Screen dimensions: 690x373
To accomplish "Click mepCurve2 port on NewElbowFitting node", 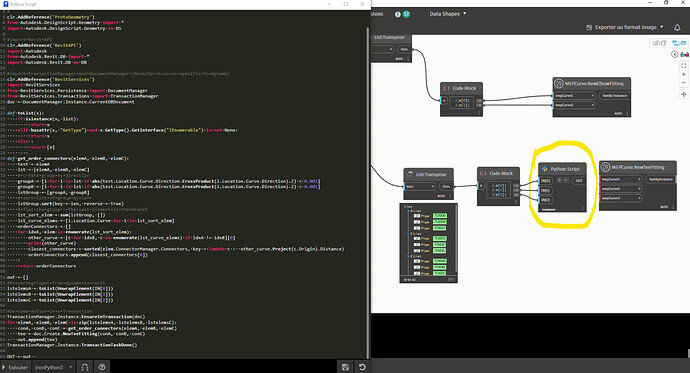I will tap(574, 105).
